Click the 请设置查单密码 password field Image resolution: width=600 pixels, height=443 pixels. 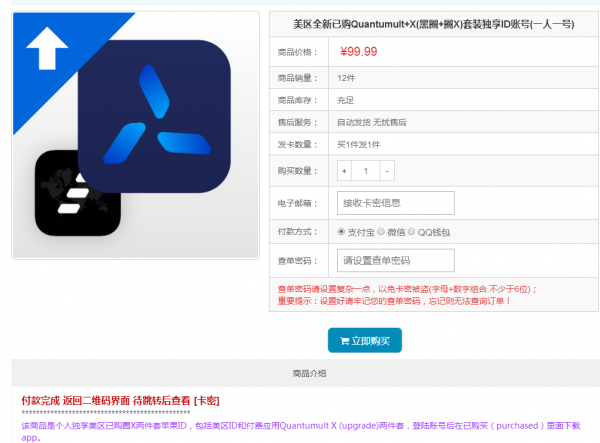coord(396,261)
